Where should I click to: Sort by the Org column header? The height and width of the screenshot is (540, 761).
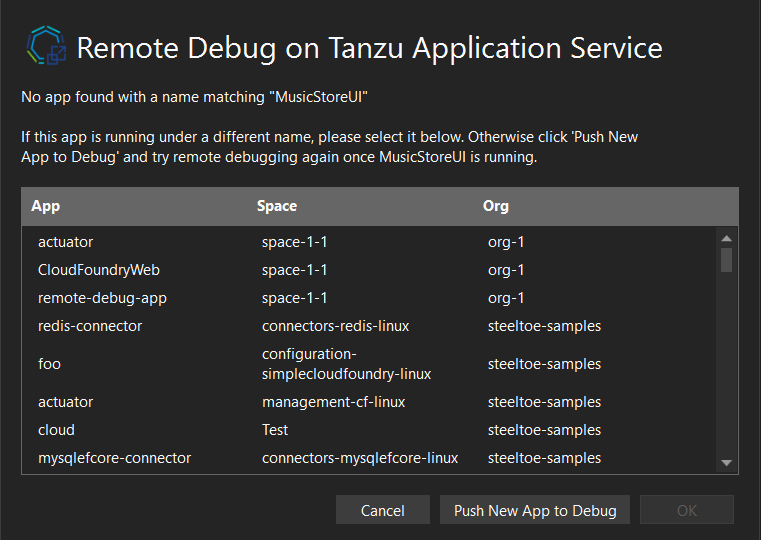pyautogui.click(x=496, y=206)
